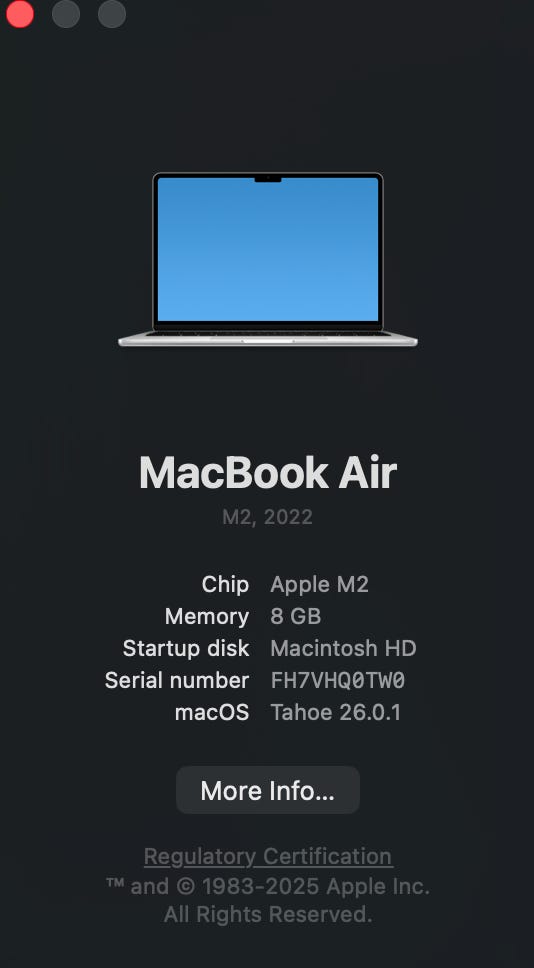Click the MacBook Air title text

pyautogui.click(x=267, y=473)
